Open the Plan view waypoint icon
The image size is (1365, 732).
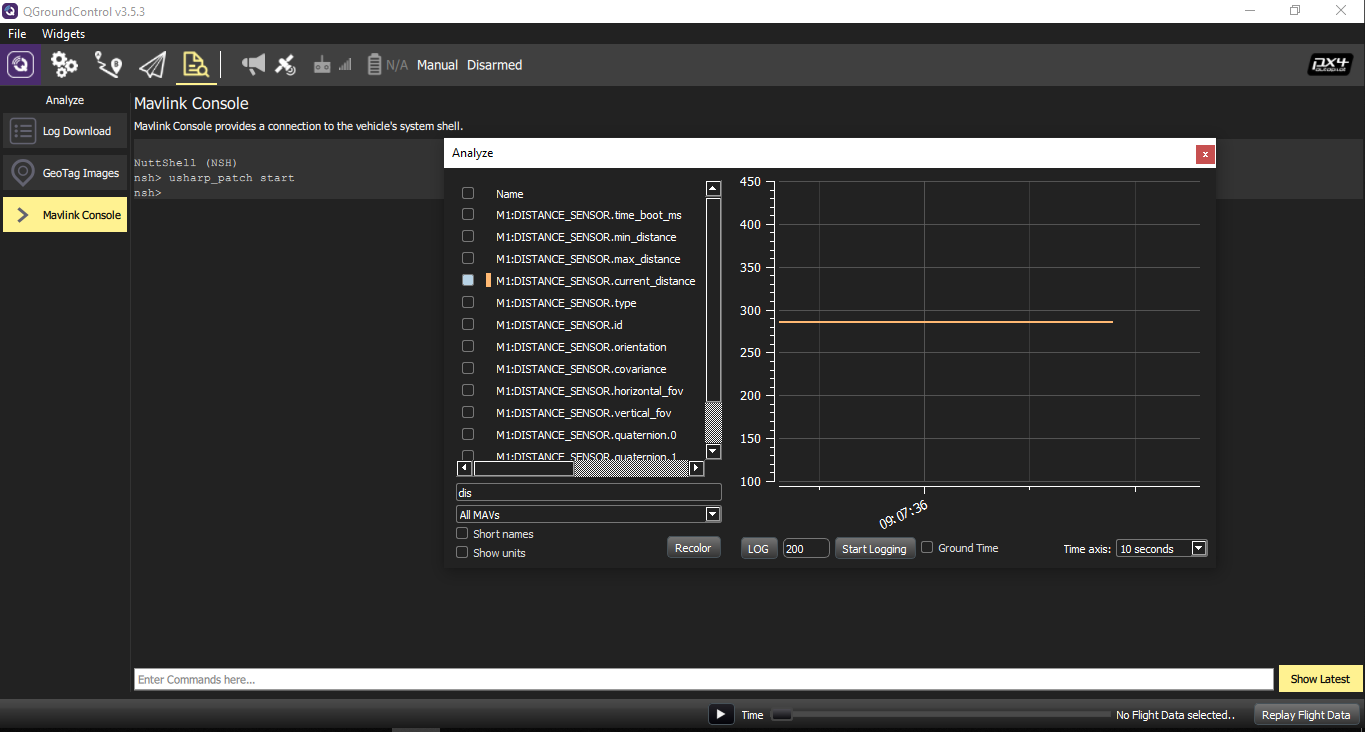(x=108, y=65)
